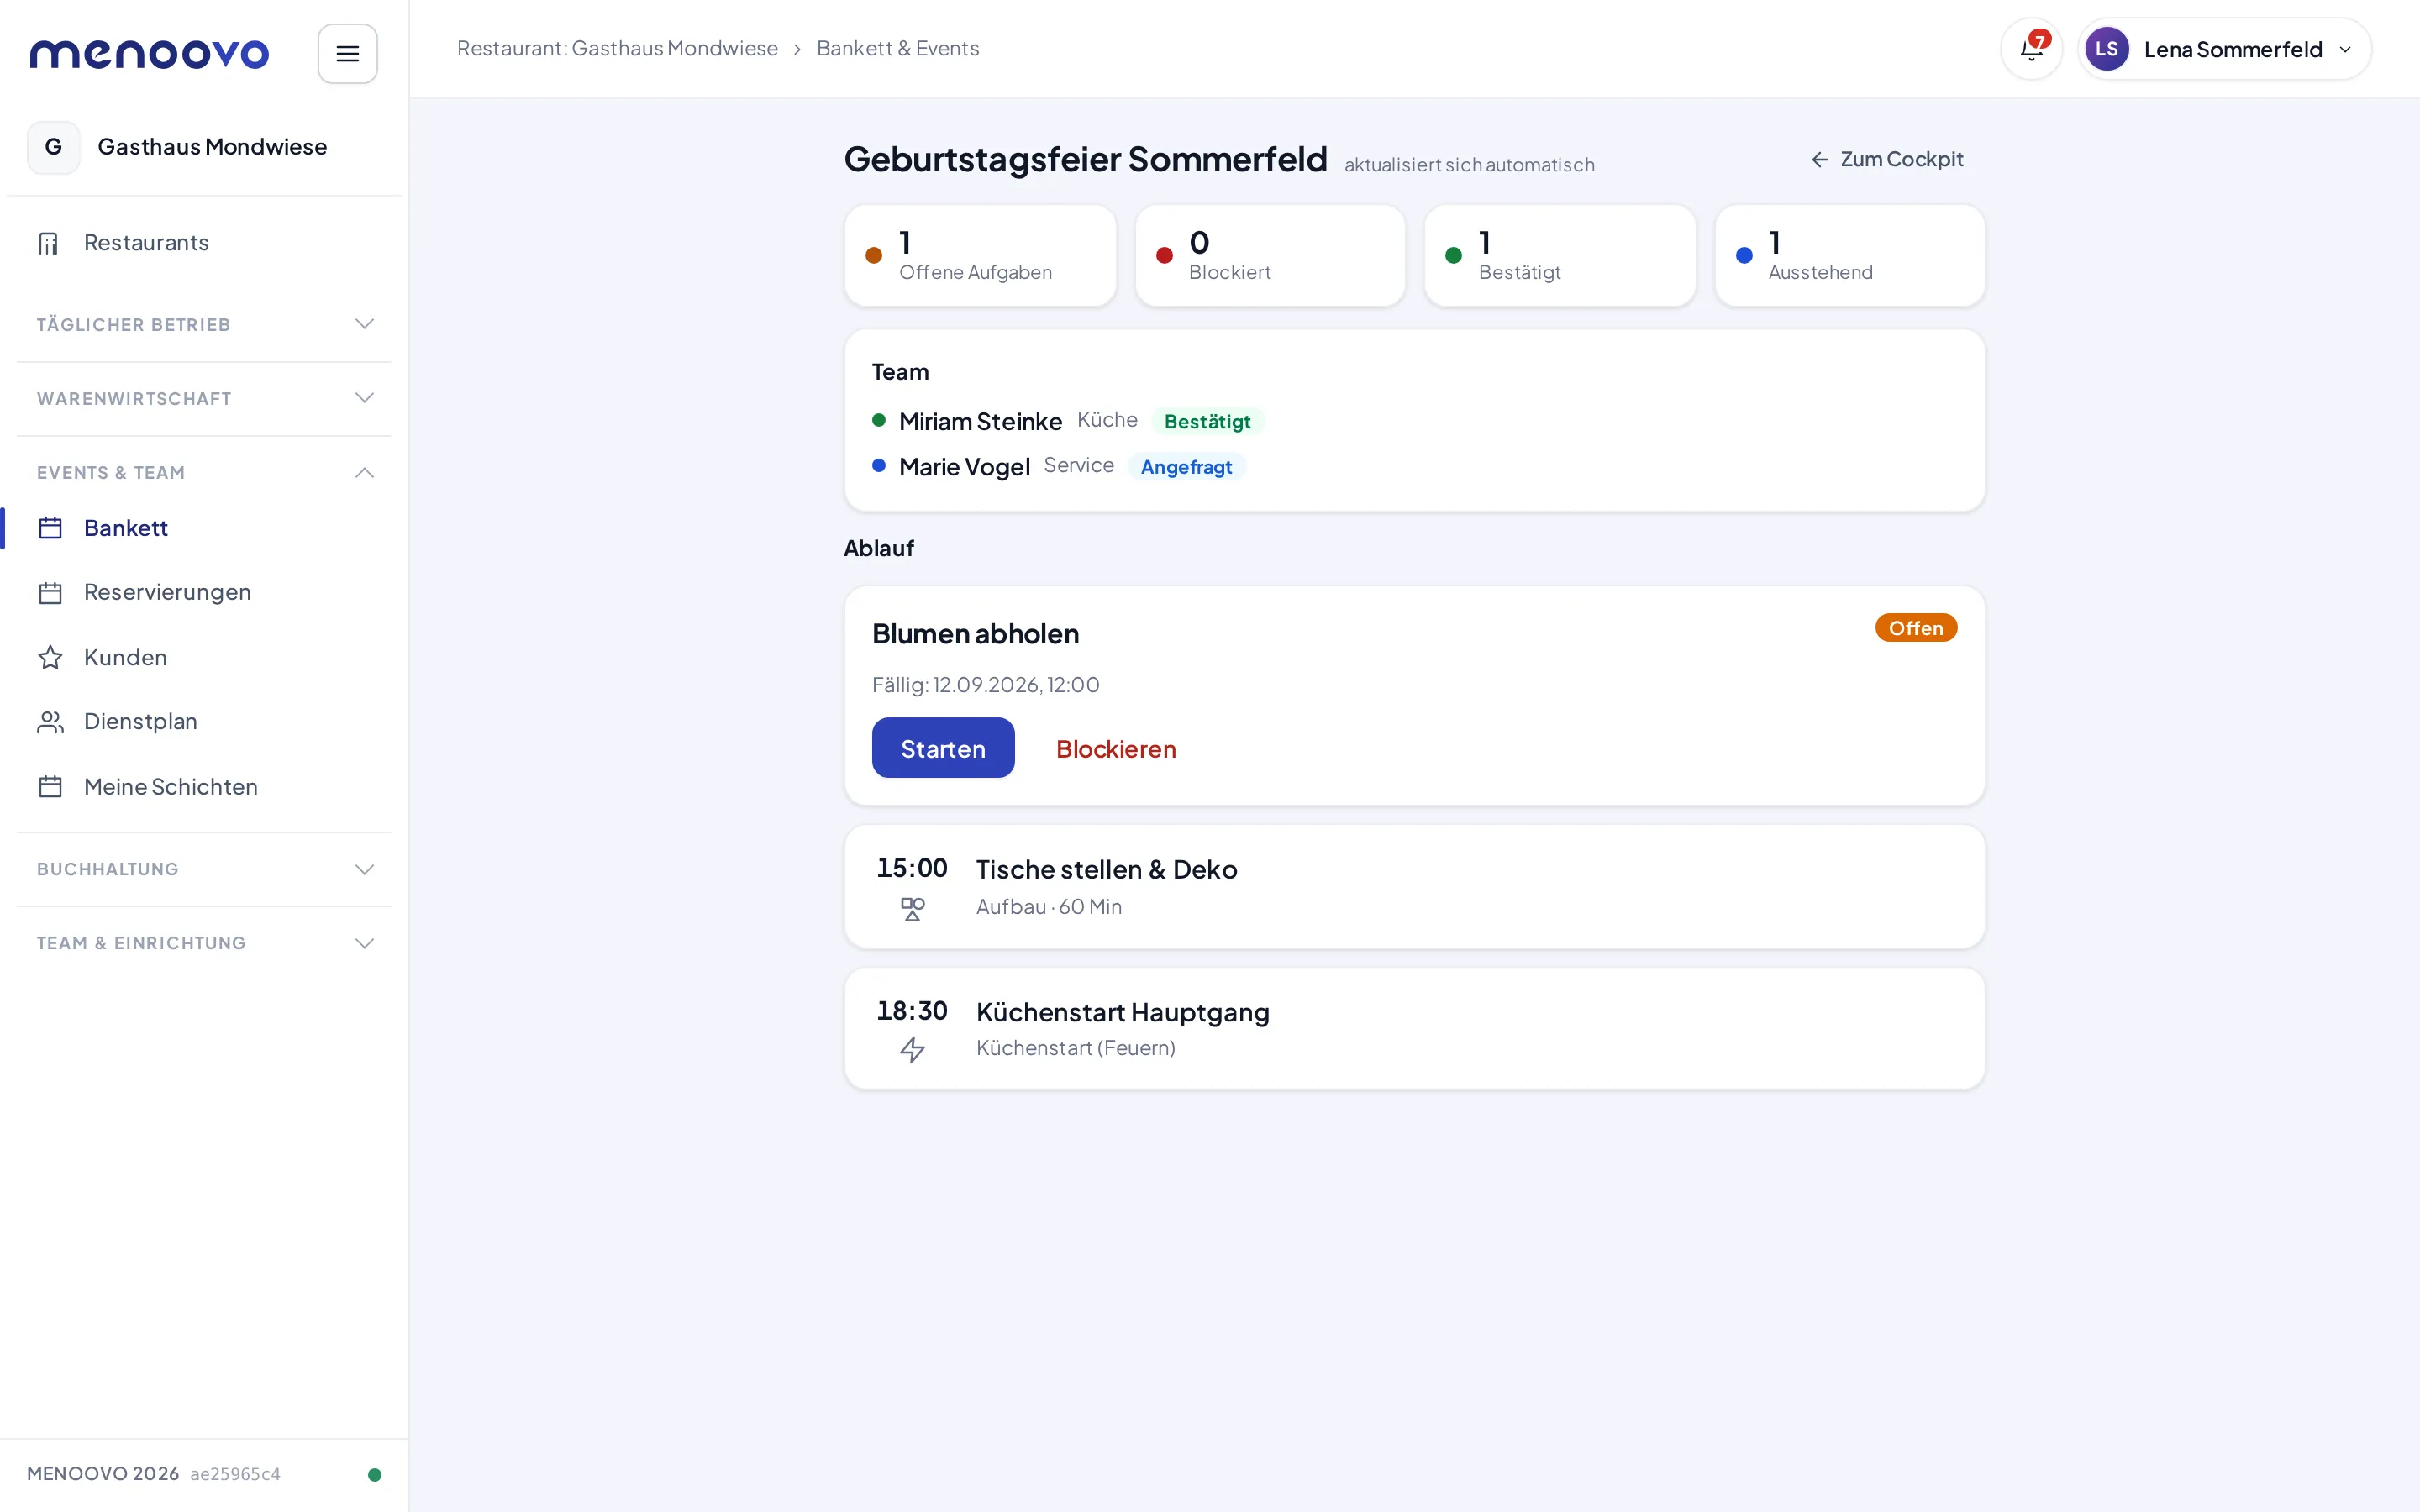Click the Gasthaus Mondwiese G badge
The image size is (2420, 1512).
(54, 147)
